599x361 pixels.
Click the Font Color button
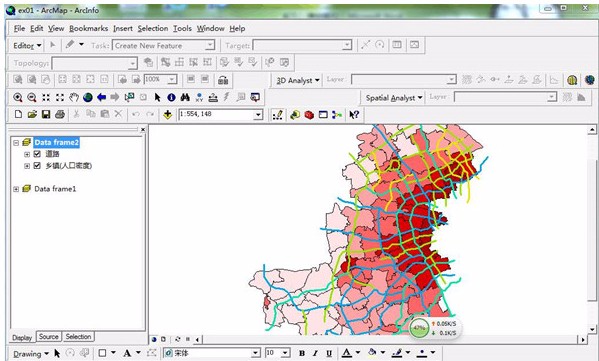point(346,353)
